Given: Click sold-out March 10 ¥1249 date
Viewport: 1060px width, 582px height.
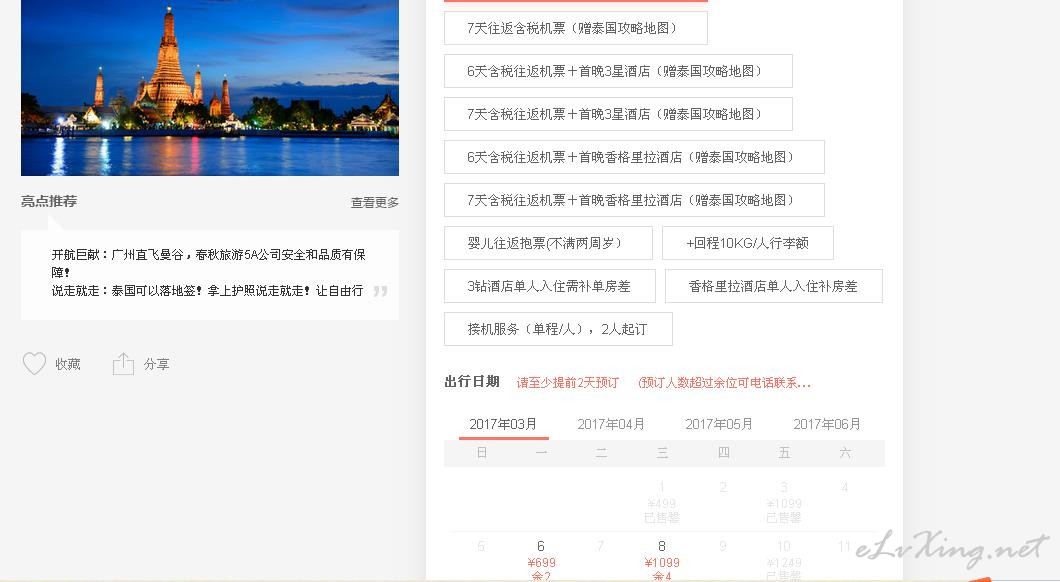Looking at the screenshot, I should 784,560.
